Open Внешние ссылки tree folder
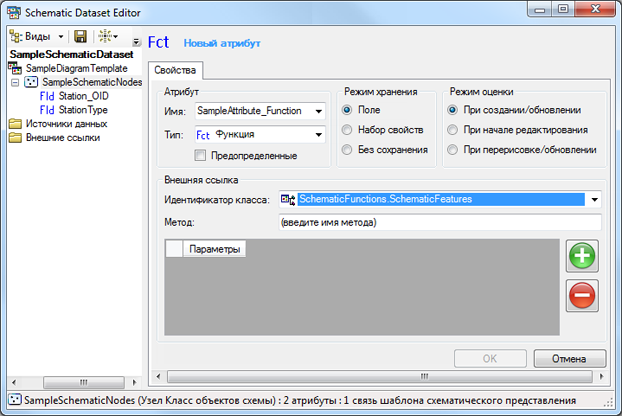The image size is (622, 416). click(x=63, y=138)
